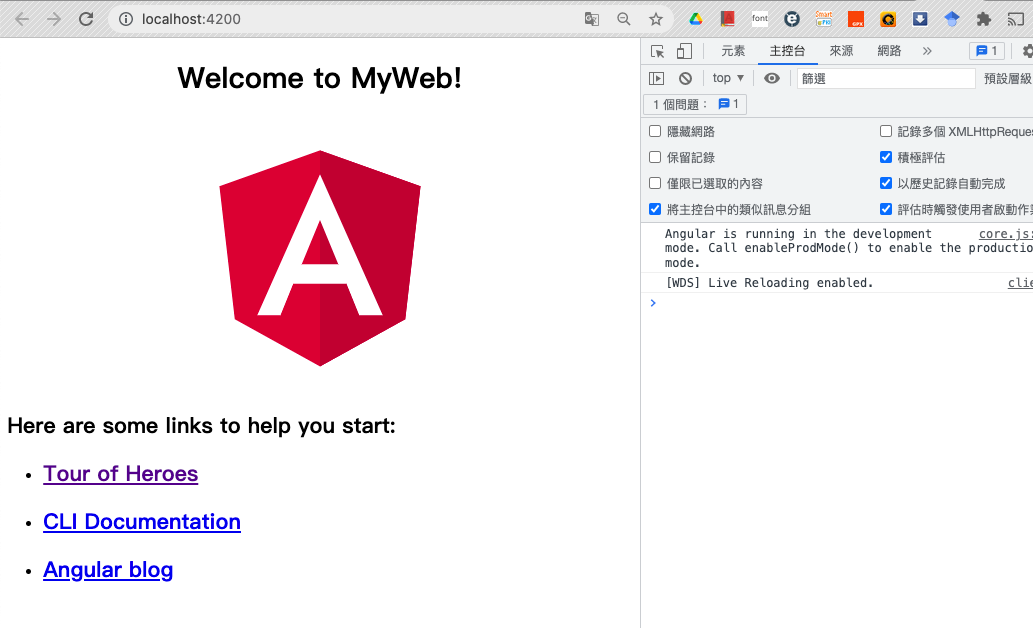Open the blue pentagon-shaped extension
The height and width of the screenshot is (628, 1033).
952,19
